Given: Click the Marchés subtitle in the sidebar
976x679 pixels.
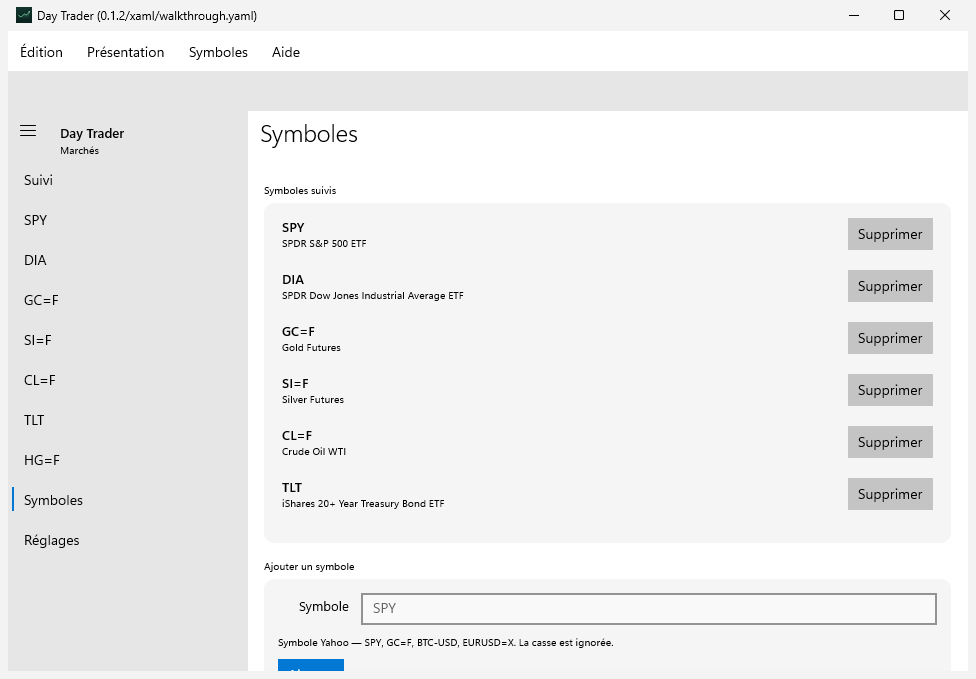Looking at the screenshot, I should 79,151.
